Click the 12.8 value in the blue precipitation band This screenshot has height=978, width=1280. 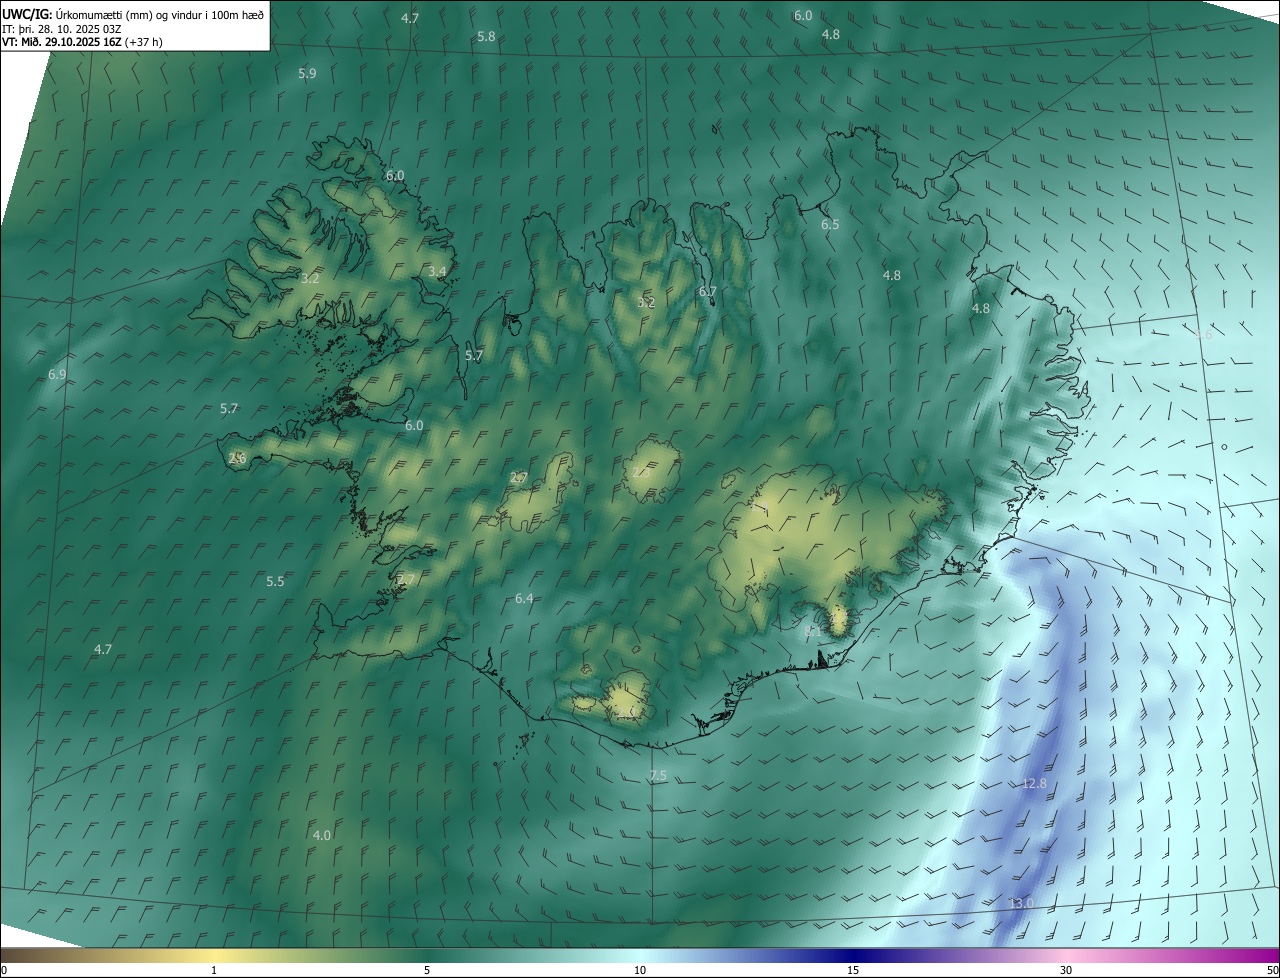click(x=1034, y=783)
